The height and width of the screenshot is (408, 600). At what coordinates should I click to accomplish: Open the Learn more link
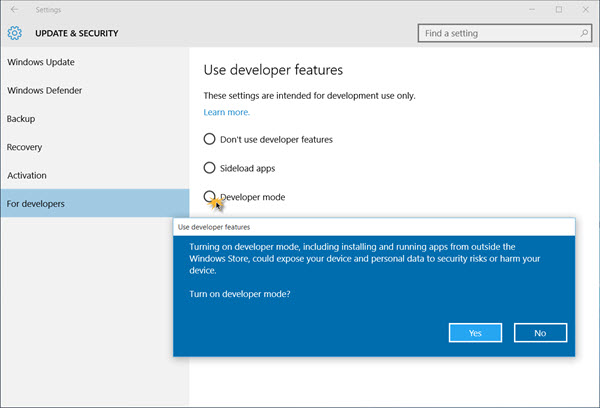point(227,112)
